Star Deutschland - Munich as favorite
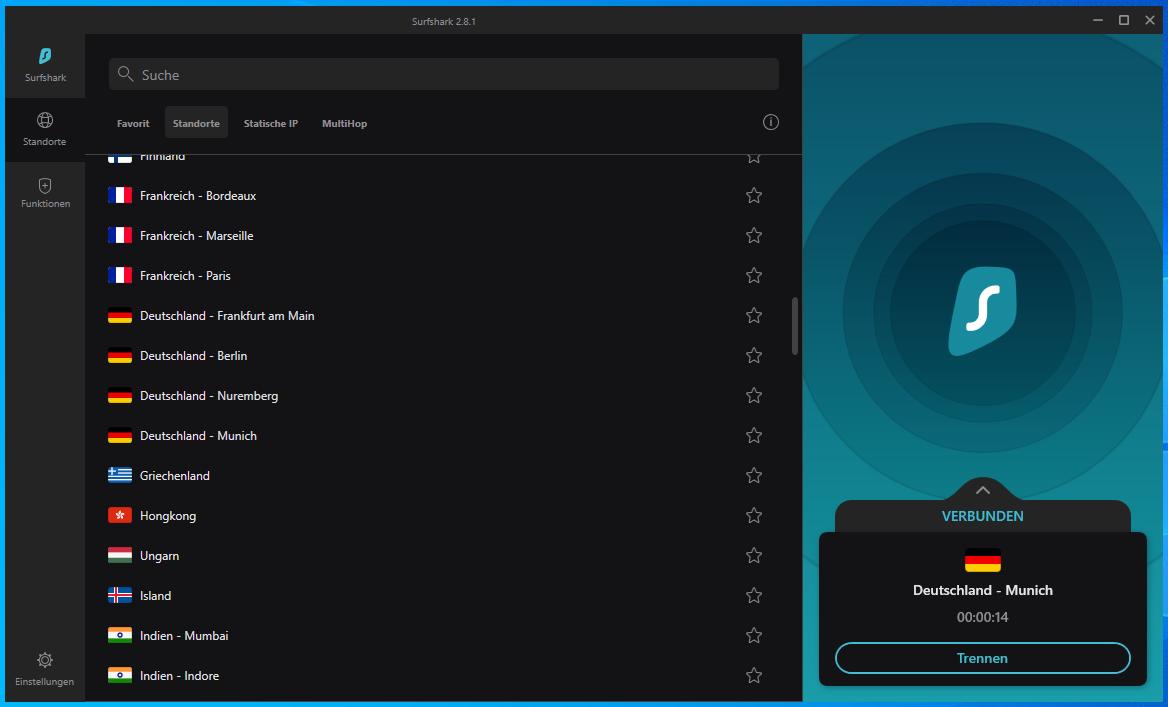This screenshot has width=1168, height=707. click(x=754, y=436)
